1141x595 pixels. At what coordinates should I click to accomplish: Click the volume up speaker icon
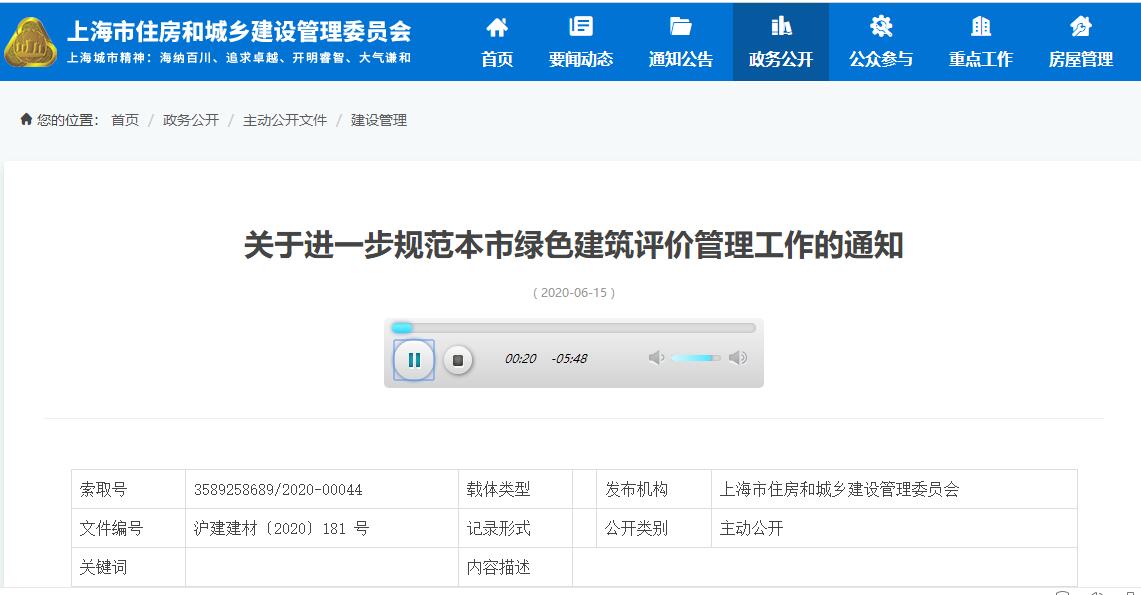[x=738, y=357]
